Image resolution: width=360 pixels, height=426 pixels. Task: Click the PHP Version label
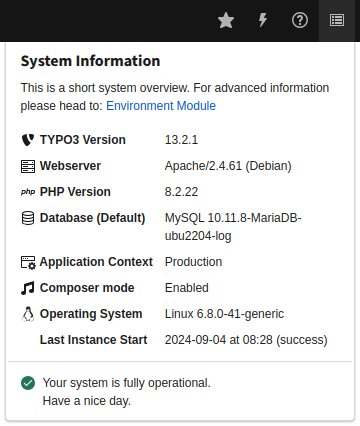coord(75,192)
